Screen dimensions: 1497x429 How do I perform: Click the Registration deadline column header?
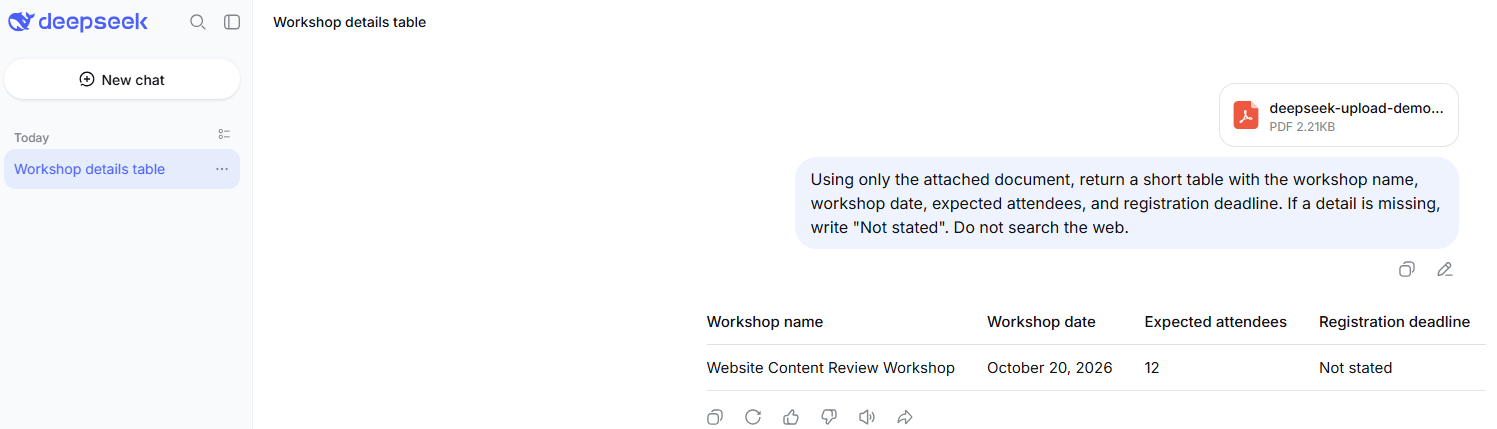1394,322
